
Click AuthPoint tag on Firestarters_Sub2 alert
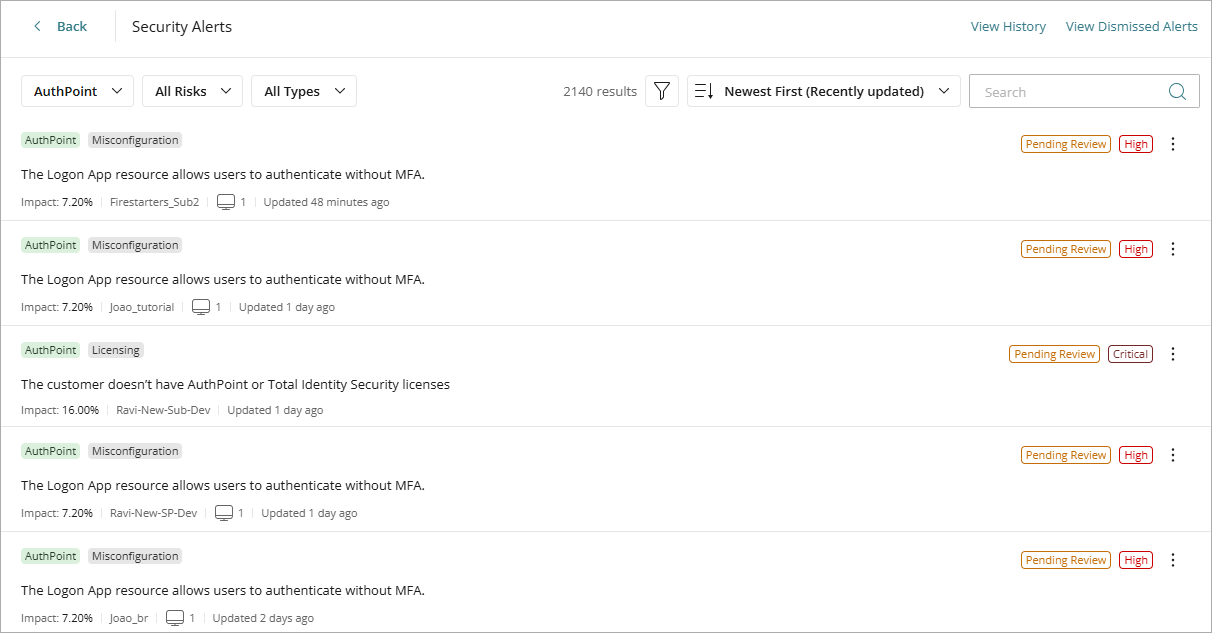(x=50, y=140)
